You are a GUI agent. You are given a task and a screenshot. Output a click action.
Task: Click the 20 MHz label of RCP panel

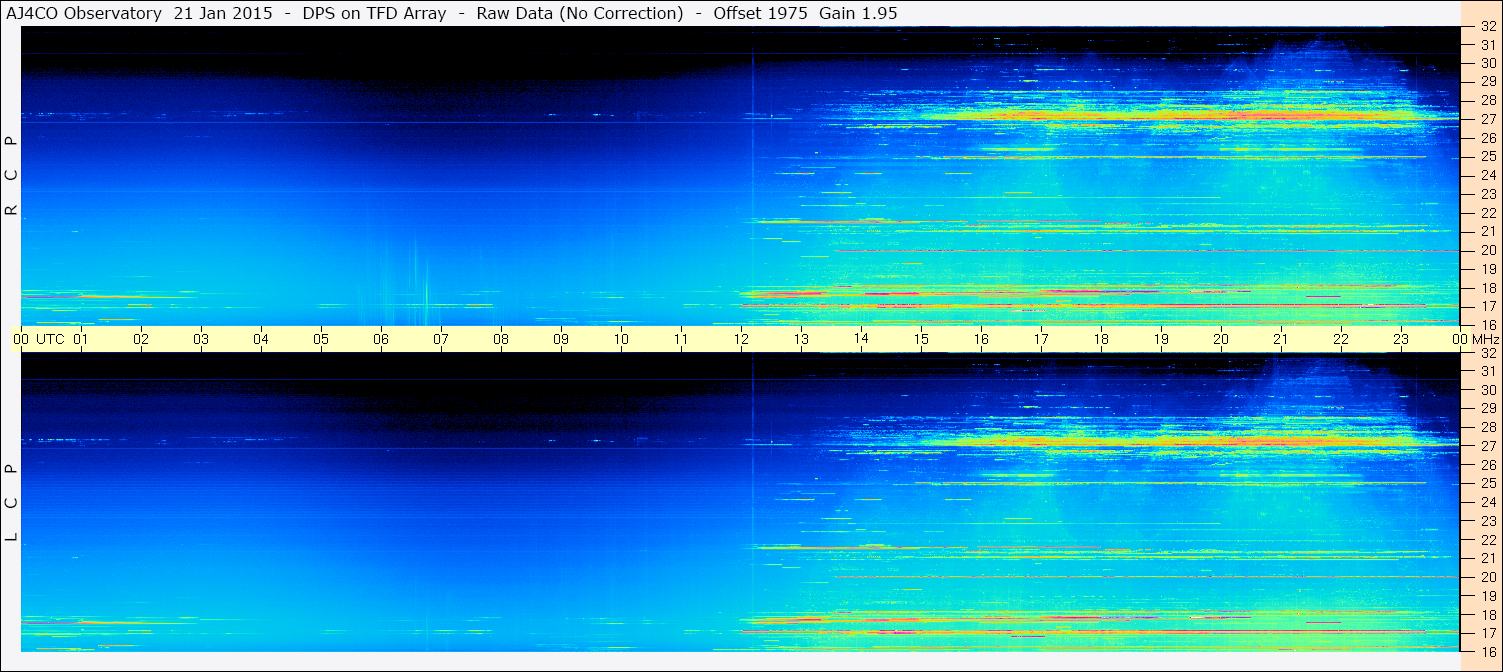(x=1488, y=250)
